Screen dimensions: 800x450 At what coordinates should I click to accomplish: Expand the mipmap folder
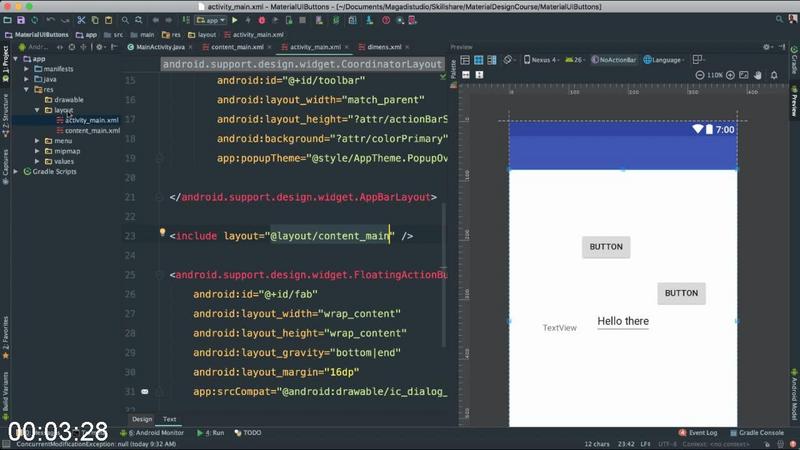tap(37, 151)
